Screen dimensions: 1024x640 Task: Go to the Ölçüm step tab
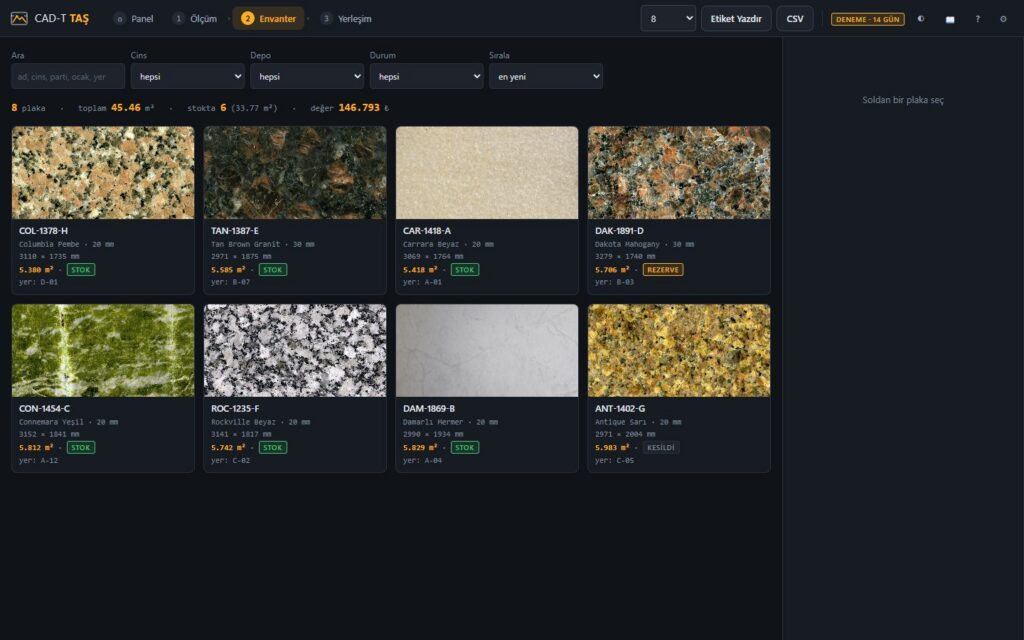tap(195, 18)
